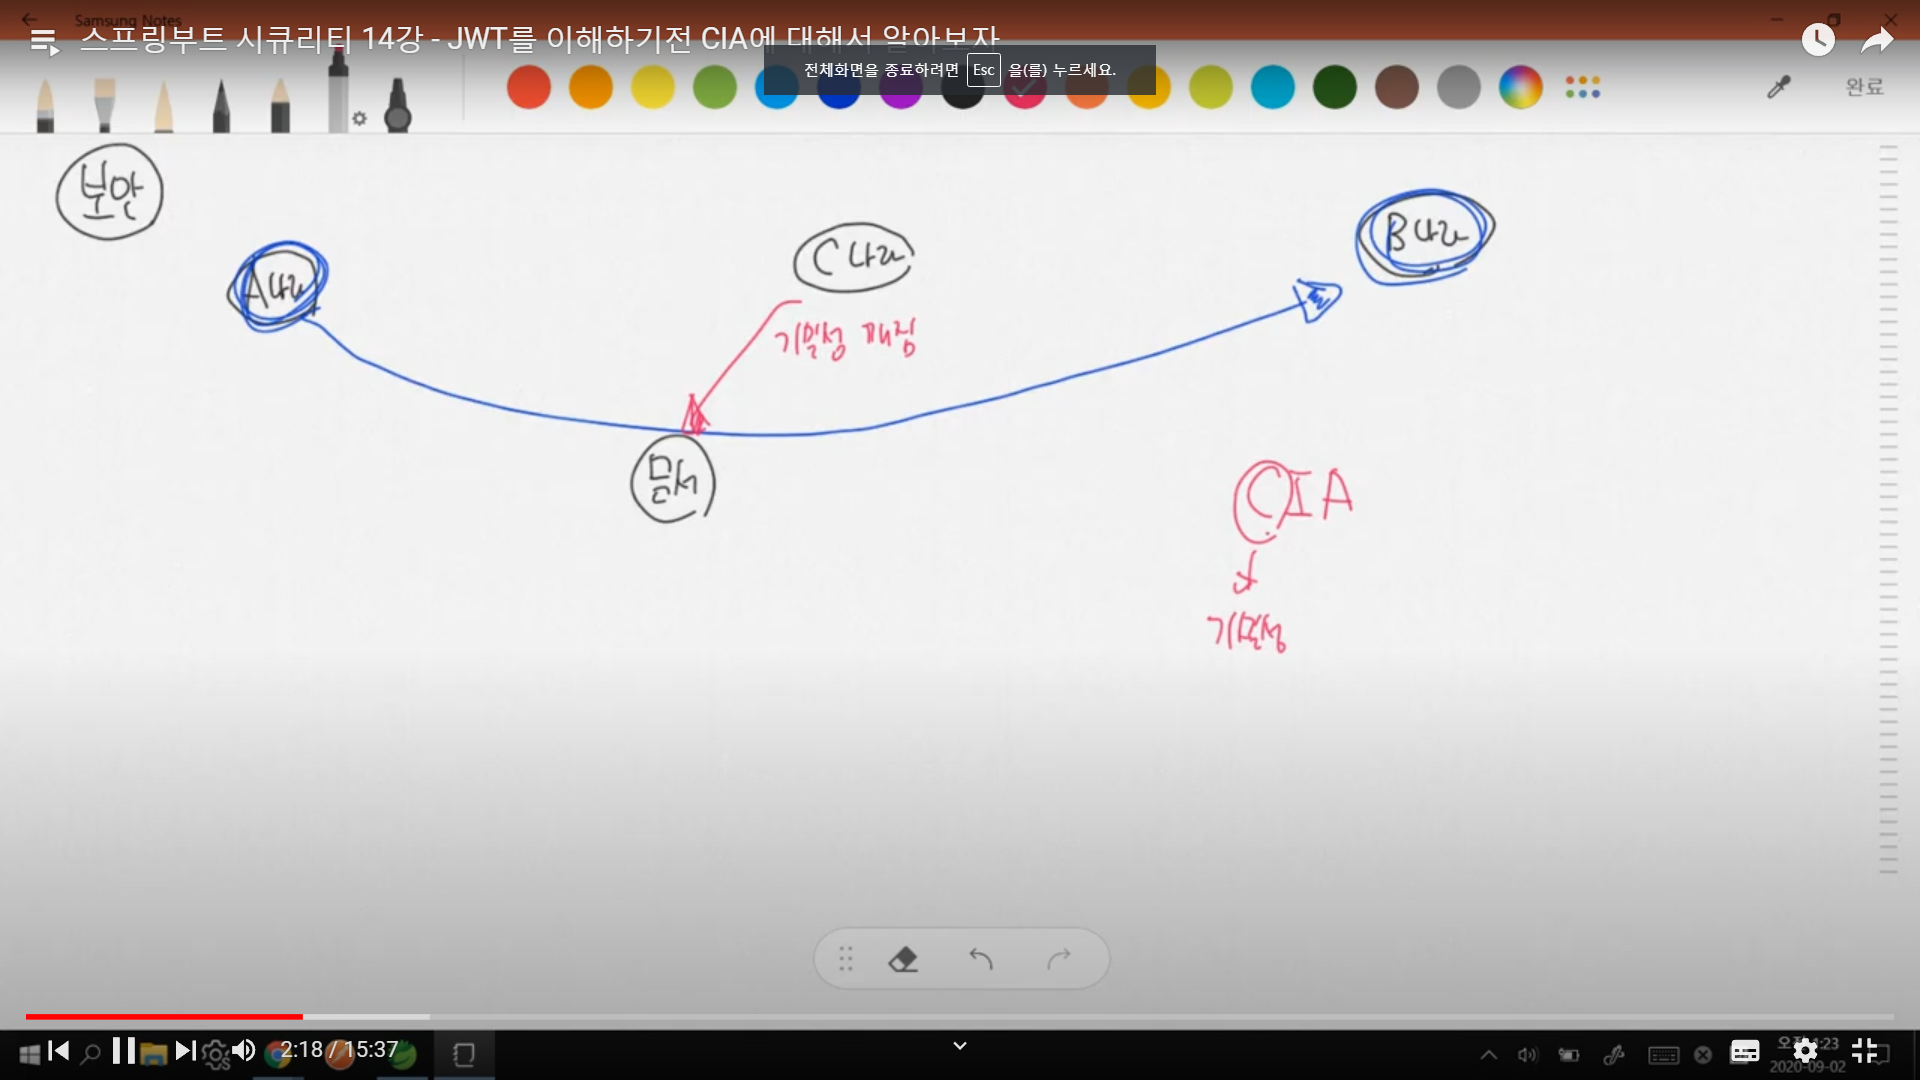The height and width of the screenshot is (1080, 1920).
Task: Open the rainbow color picker wheel
Action: [1520, 88]
